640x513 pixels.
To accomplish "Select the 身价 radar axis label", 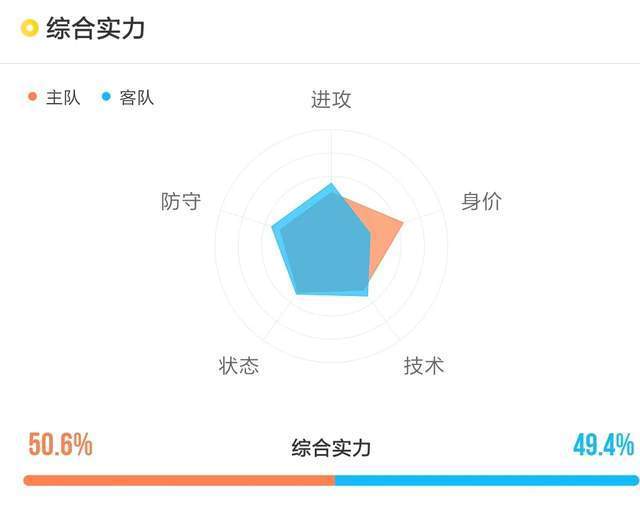I will (481, 201).
